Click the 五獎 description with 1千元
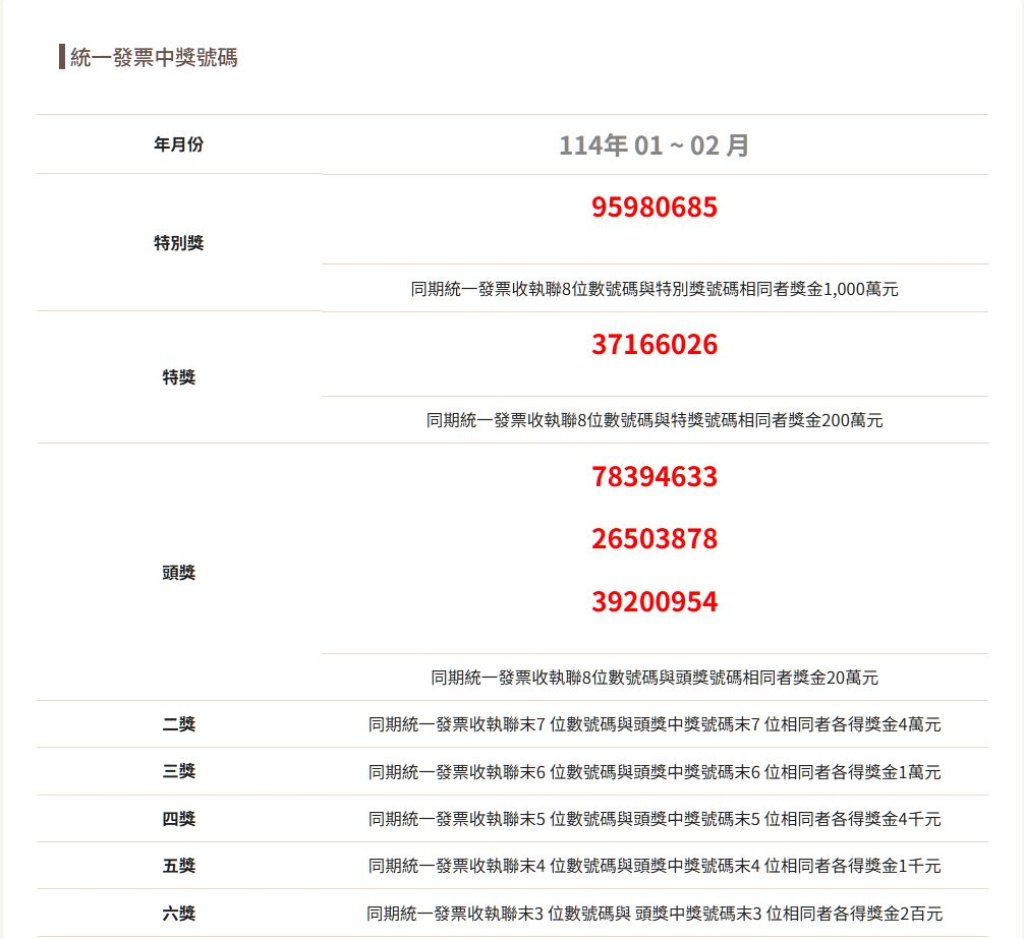Image resolution: width=1024 pixels, height=939 pixels. (654, 866)
